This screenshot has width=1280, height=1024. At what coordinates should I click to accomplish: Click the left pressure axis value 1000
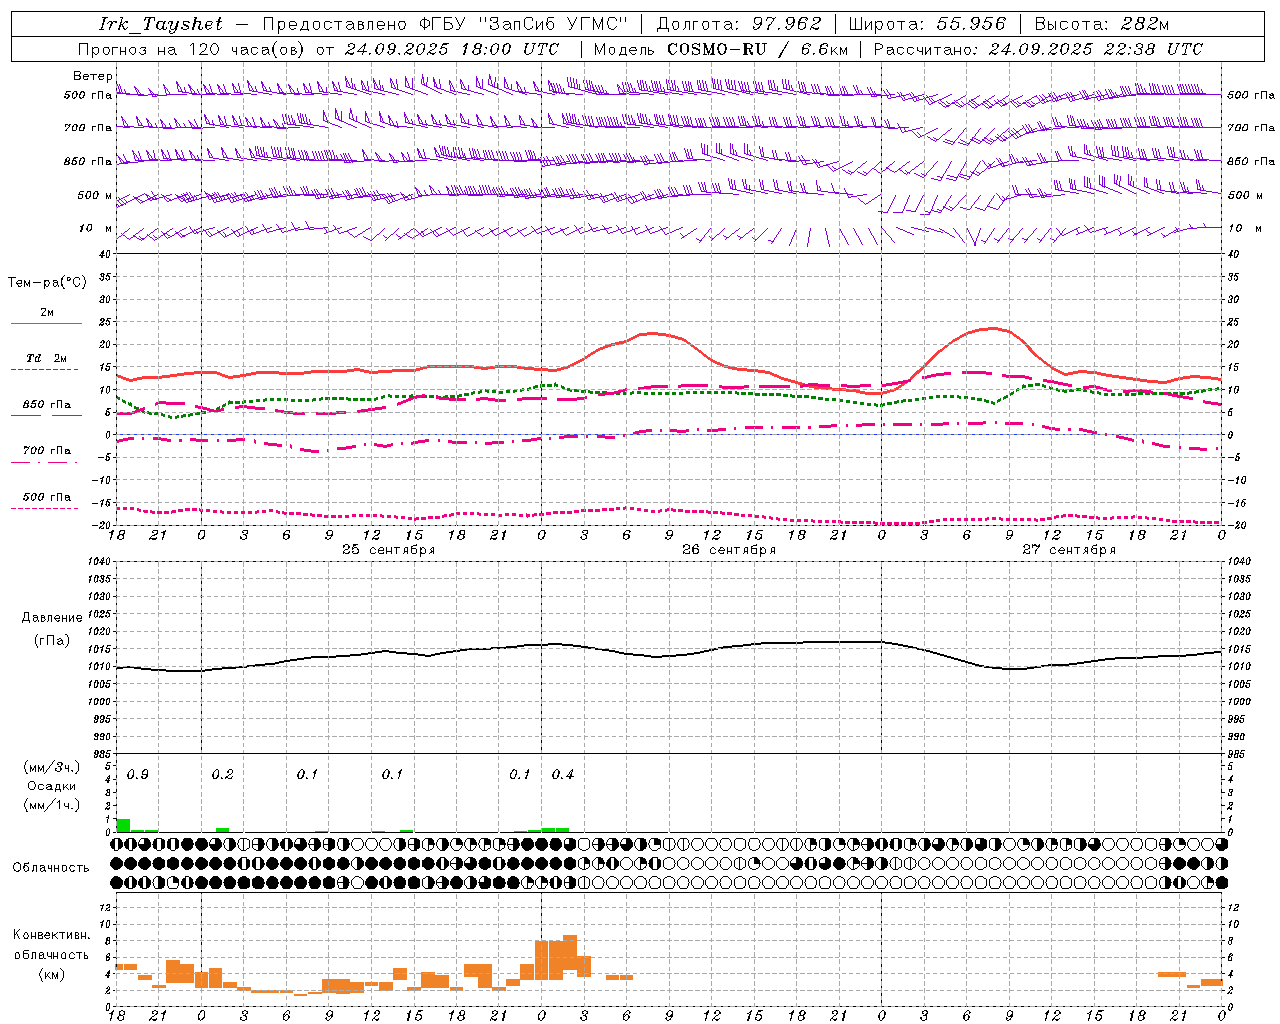[x=98, y=702]
